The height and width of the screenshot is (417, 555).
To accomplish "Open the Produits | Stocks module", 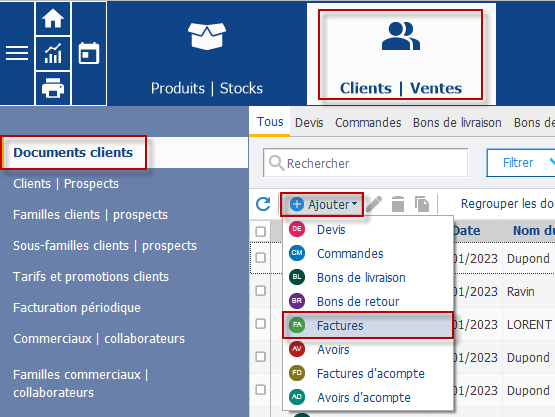I will coord(207,54).
